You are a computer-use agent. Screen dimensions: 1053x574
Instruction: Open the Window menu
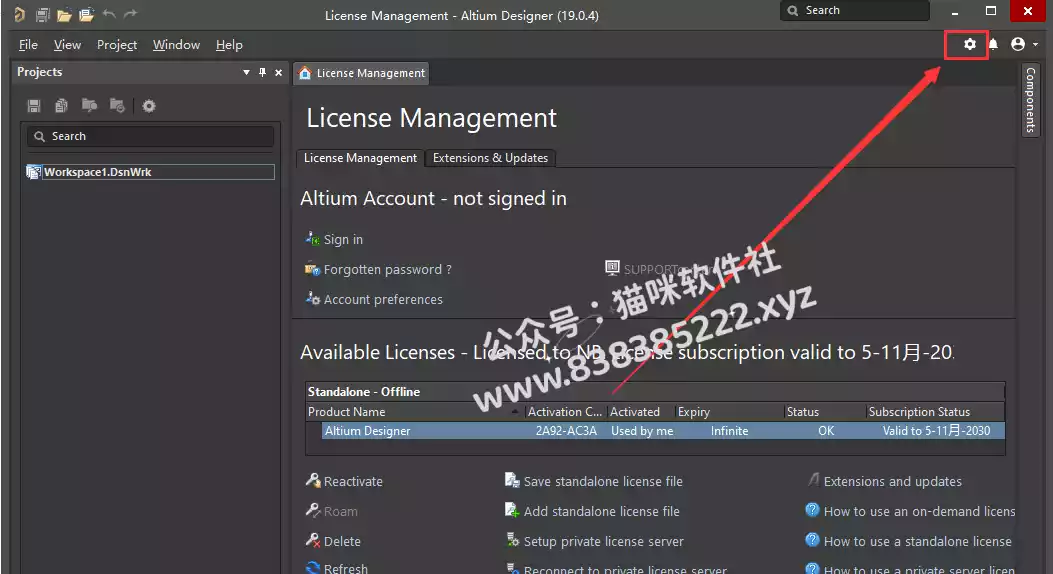176,45
